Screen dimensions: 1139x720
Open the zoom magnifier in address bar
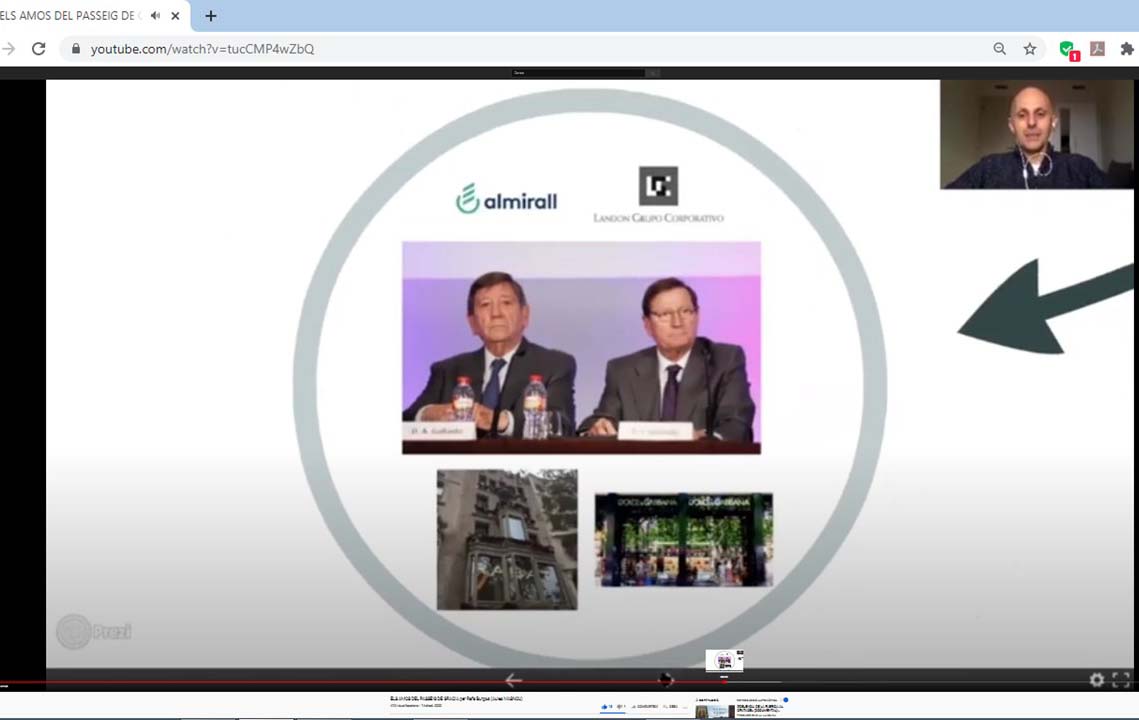pos(999,48)
